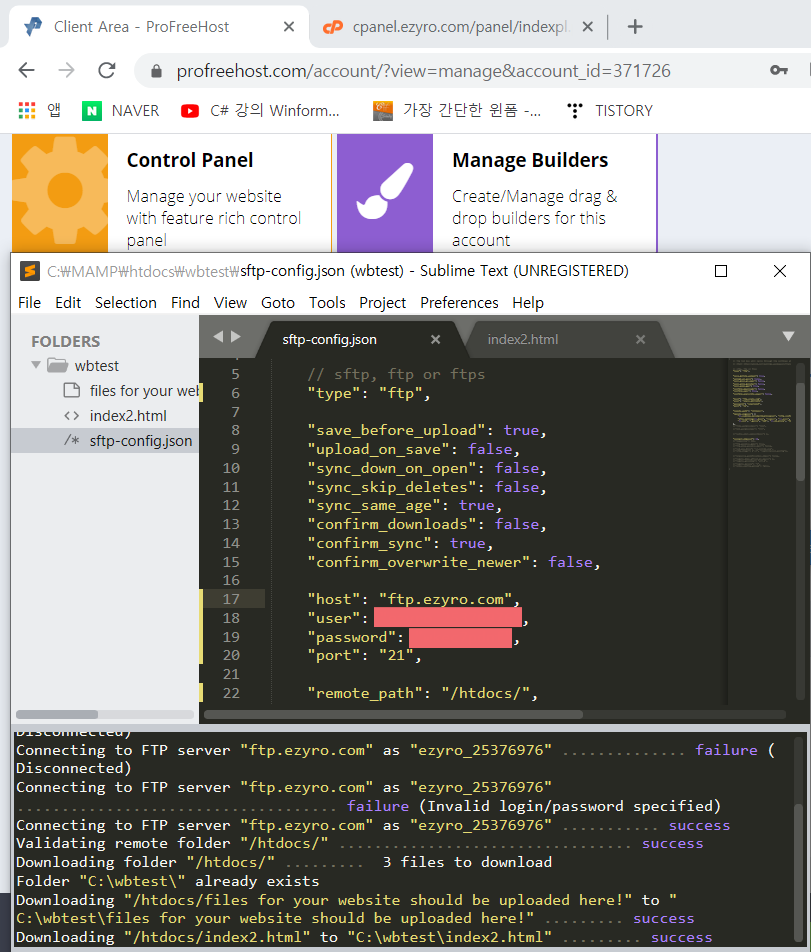Open the Manage Builders heading link
Screen dimensions: 811x952
pos(530,160)
